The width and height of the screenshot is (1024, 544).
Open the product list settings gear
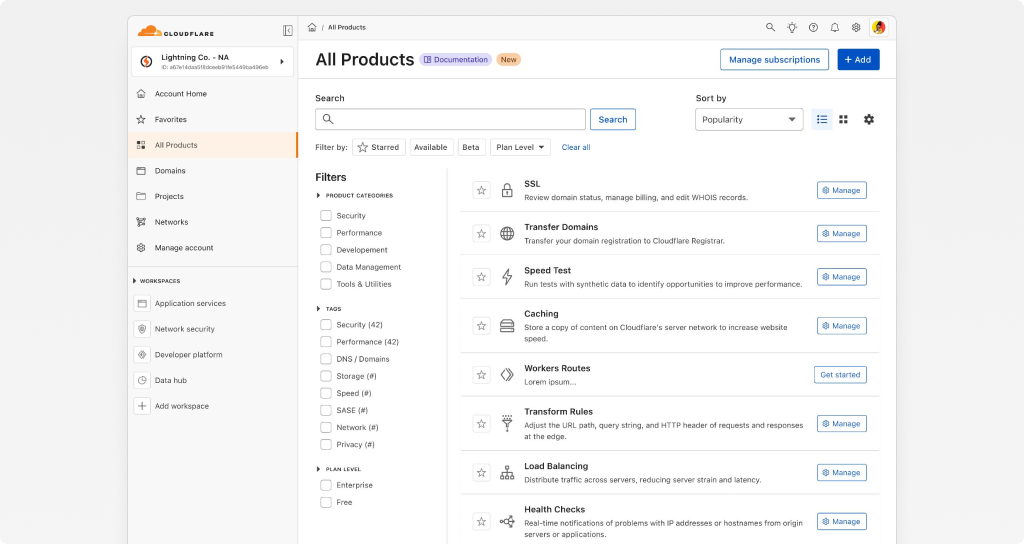coord(869,120)
